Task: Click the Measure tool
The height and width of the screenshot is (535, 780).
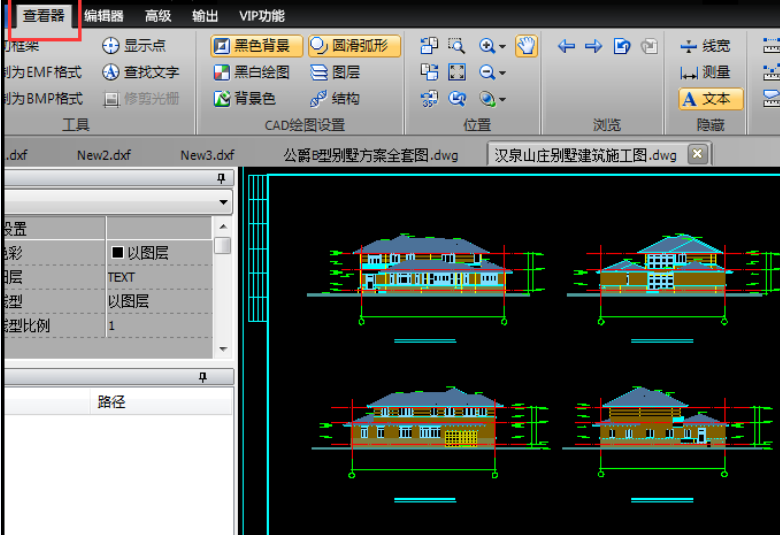Action: 706,72
